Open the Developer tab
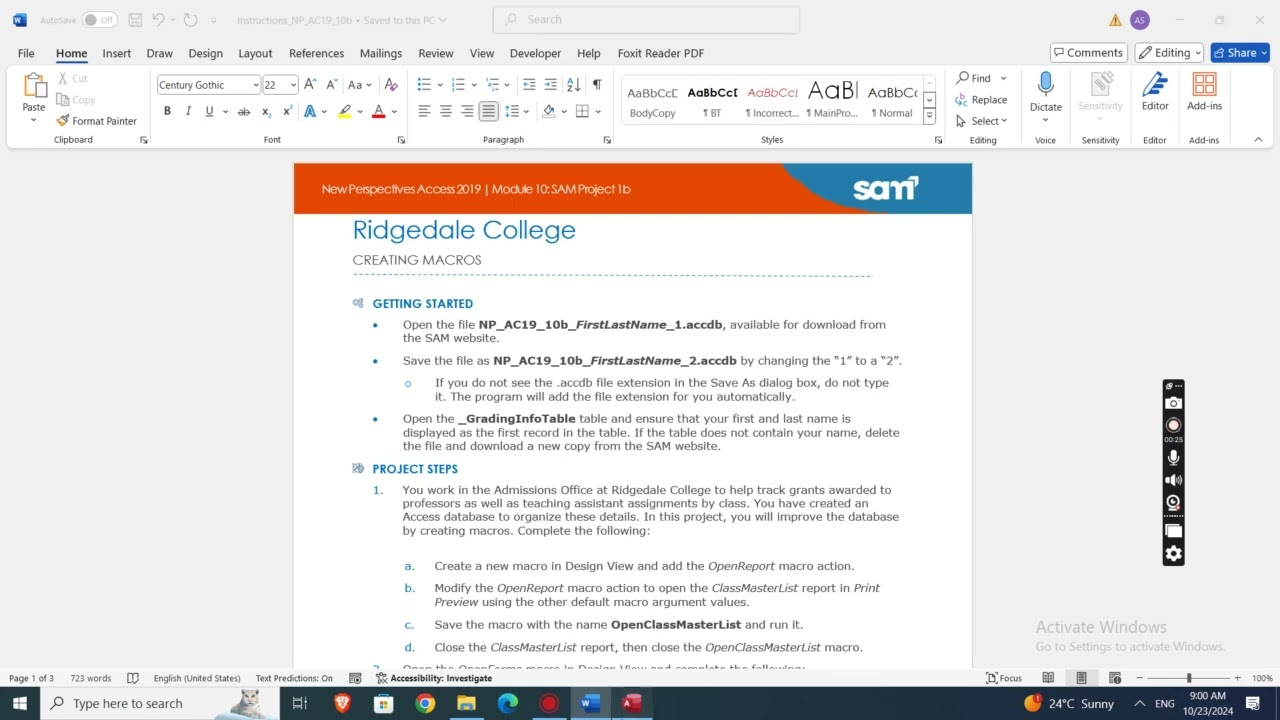Image resolution: width=1280 pixels, height=720 pixels. point(535,53)
